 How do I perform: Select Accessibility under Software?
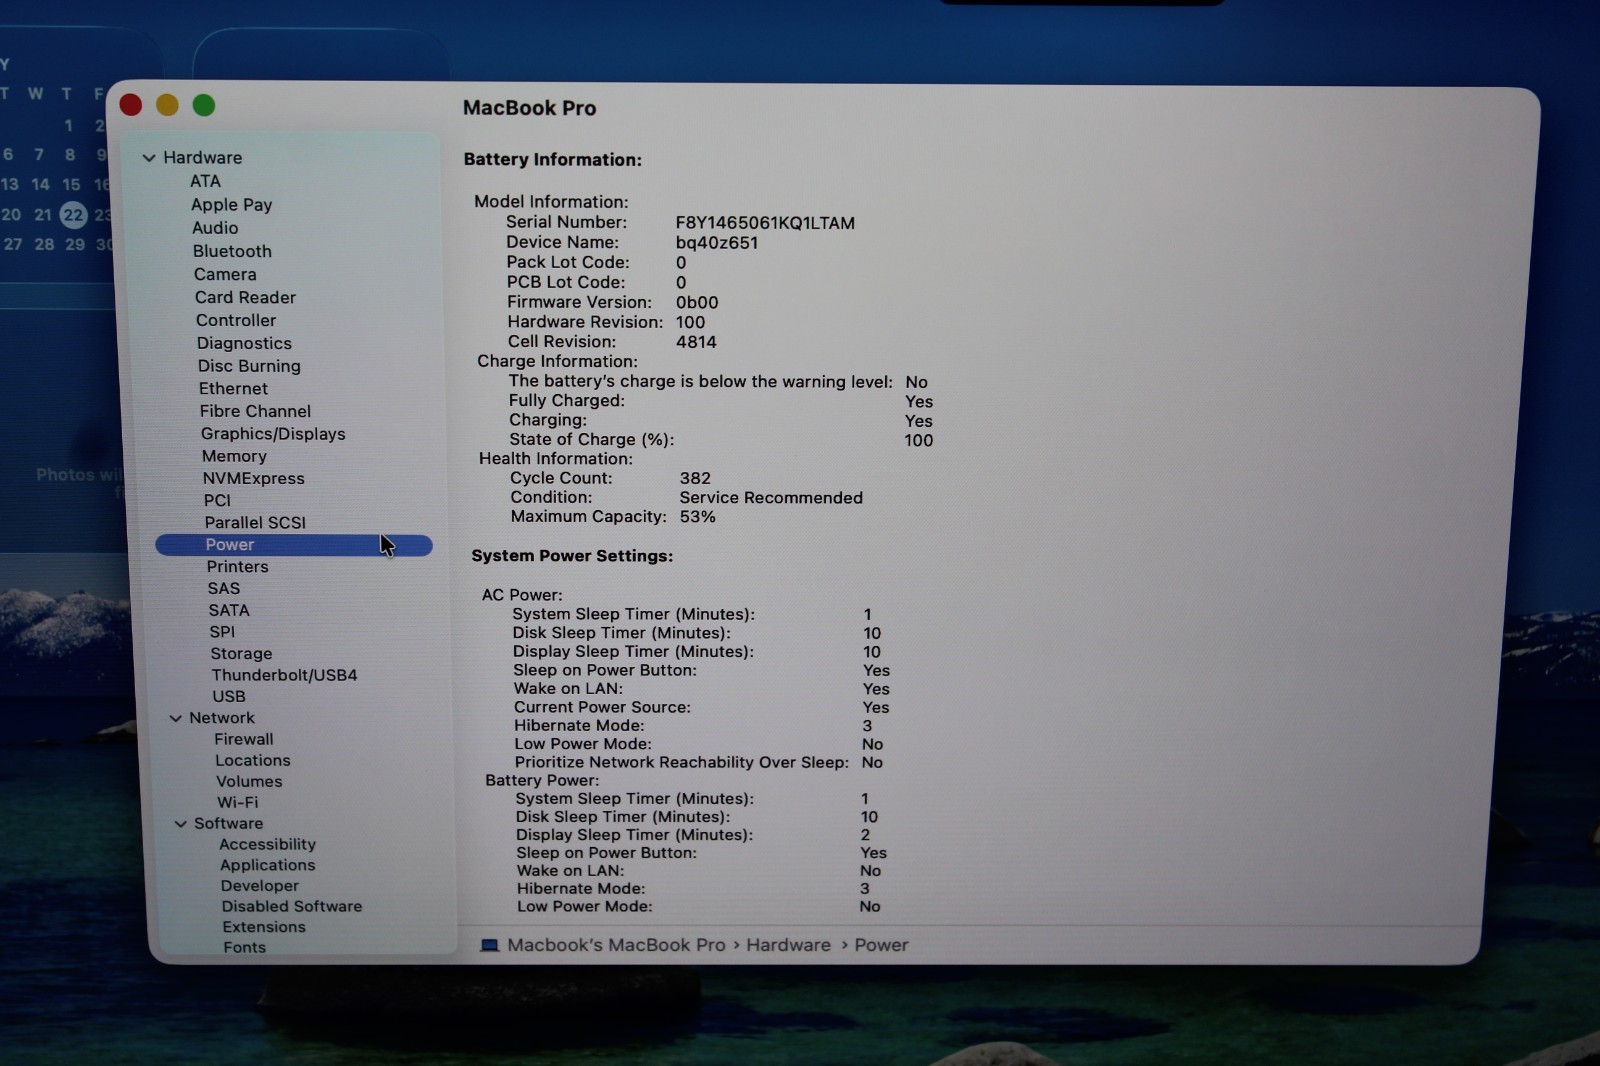(267, 844)
